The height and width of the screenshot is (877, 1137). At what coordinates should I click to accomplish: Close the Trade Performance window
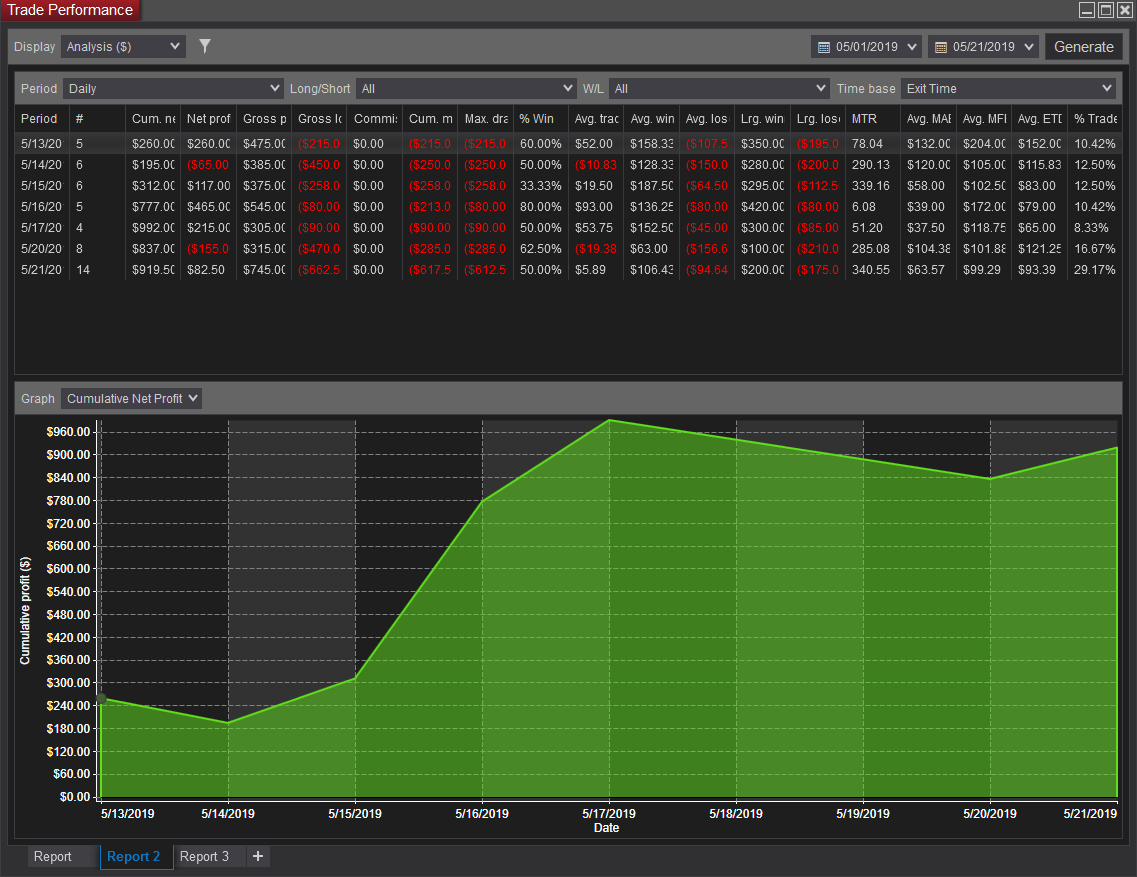click(1125, 9)
